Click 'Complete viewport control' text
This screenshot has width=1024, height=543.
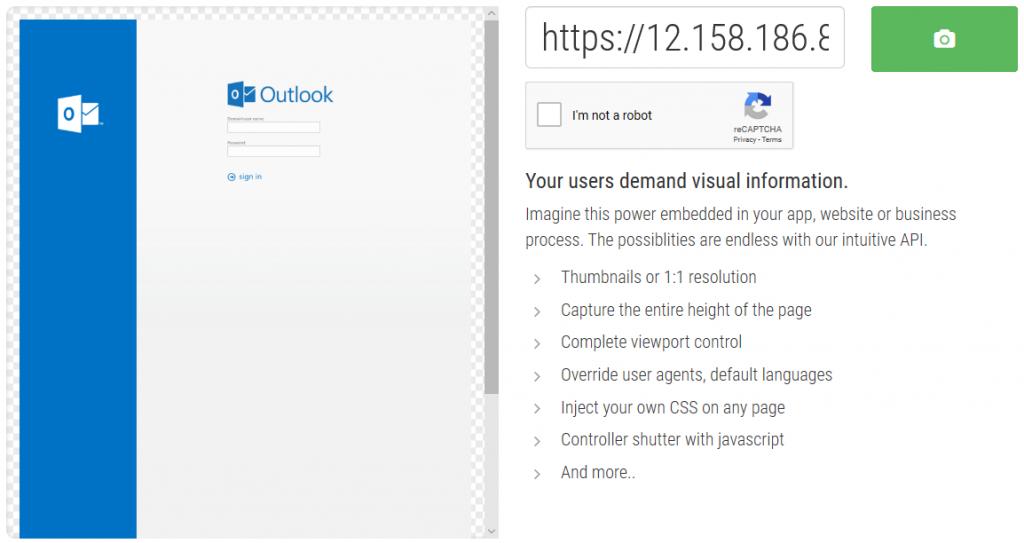651,342
